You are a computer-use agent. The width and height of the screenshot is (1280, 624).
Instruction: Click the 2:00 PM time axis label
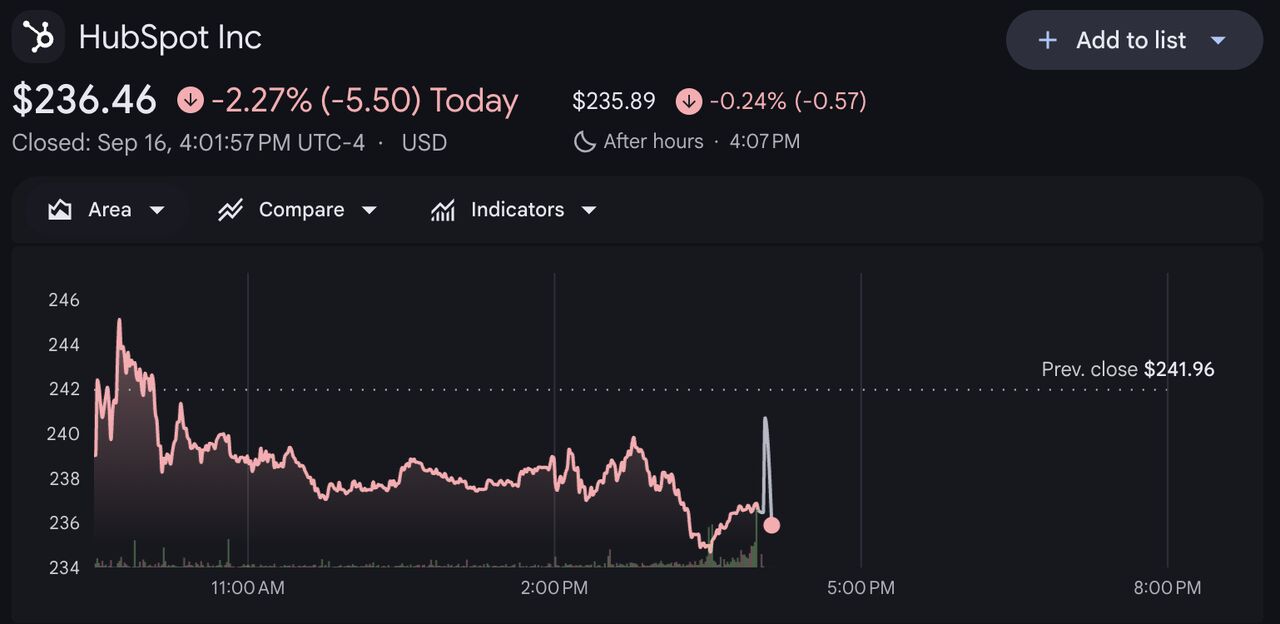[554, 588]
